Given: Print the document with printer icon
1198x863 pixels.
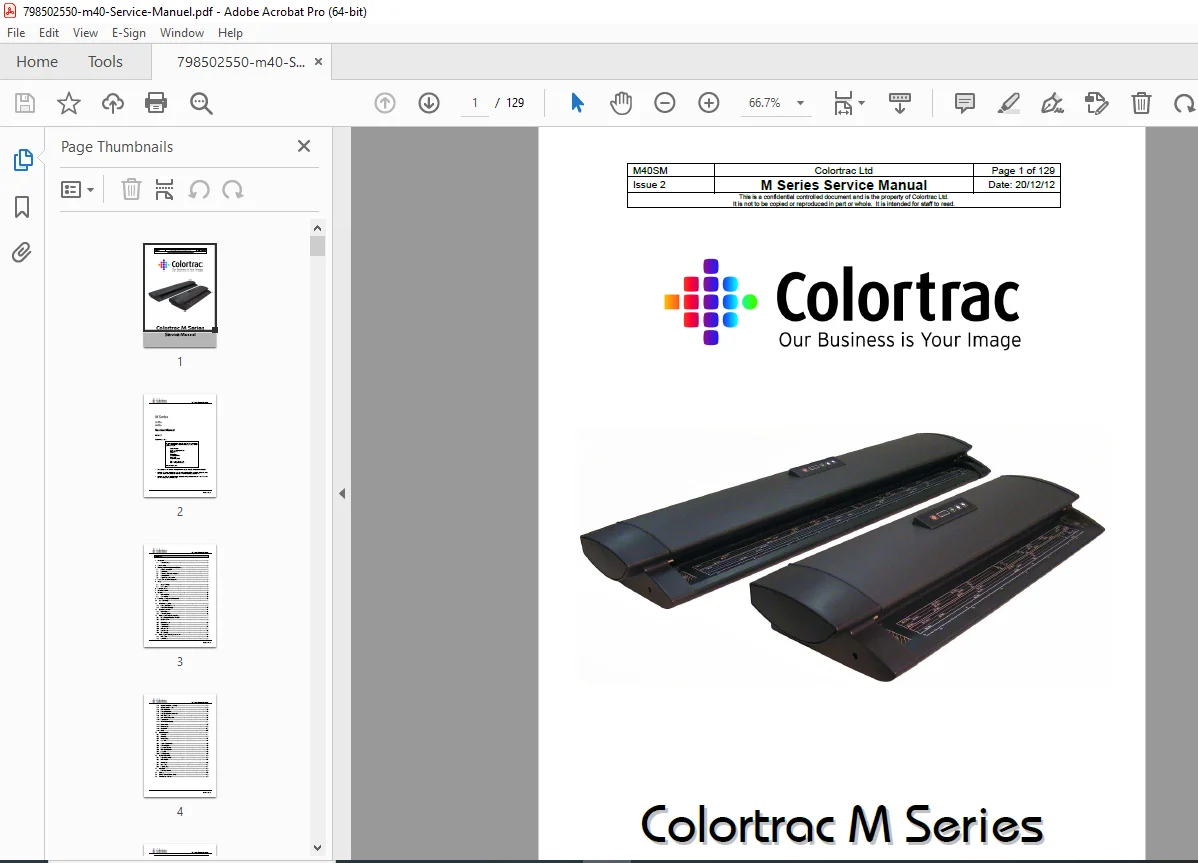Looking at the screenshot, I should 156,103.
